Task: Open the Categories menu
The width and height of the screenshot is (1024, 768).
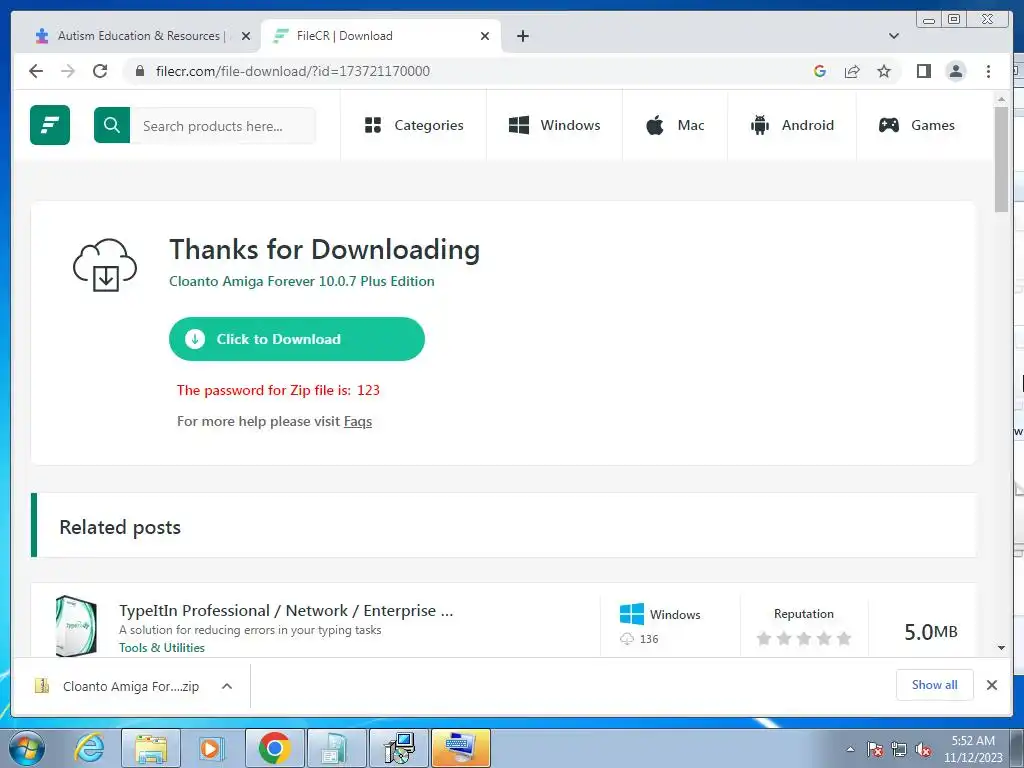Action: point(414,125)
